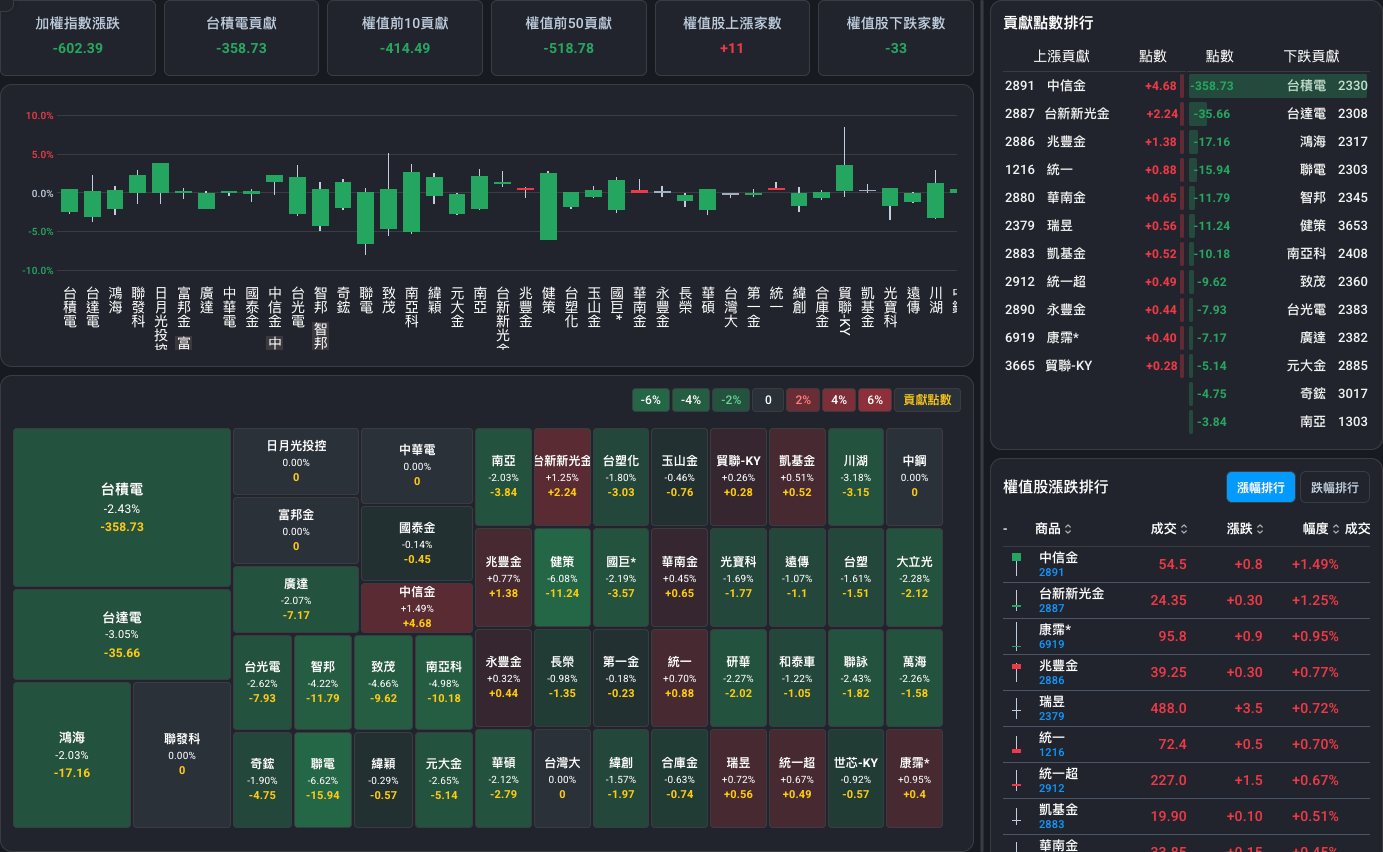Select the 台新新光金 +1.25% heatmap tile
The image size is (1383, 852).
click(x=562, y=477)
